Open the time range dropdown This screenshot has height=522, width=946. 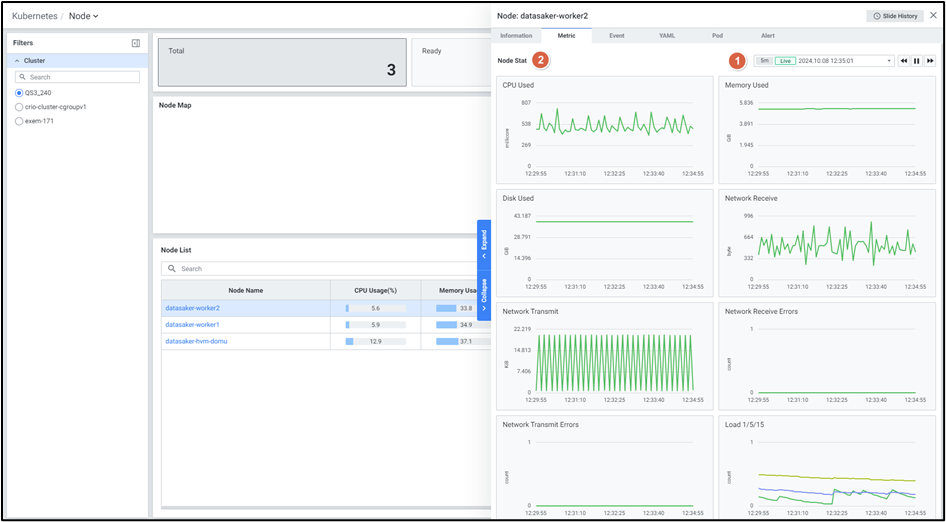click(x=889, y=61)
